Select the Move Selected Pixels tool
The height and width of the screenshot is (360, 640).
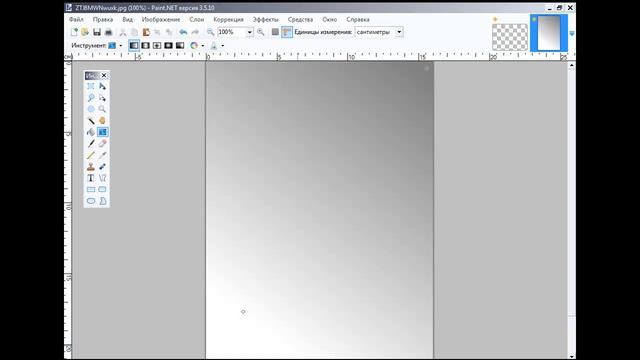pos(102,86)
